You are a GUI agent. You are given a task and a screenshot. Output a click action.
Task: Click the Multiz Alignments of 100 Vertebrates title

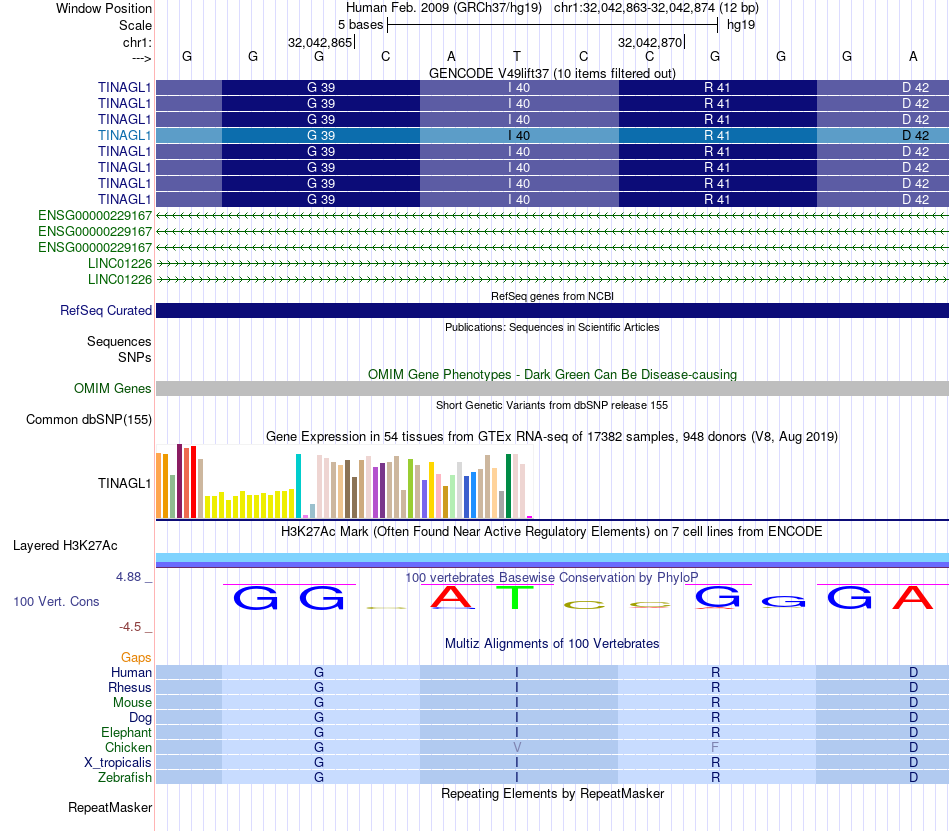pos(552,643)
